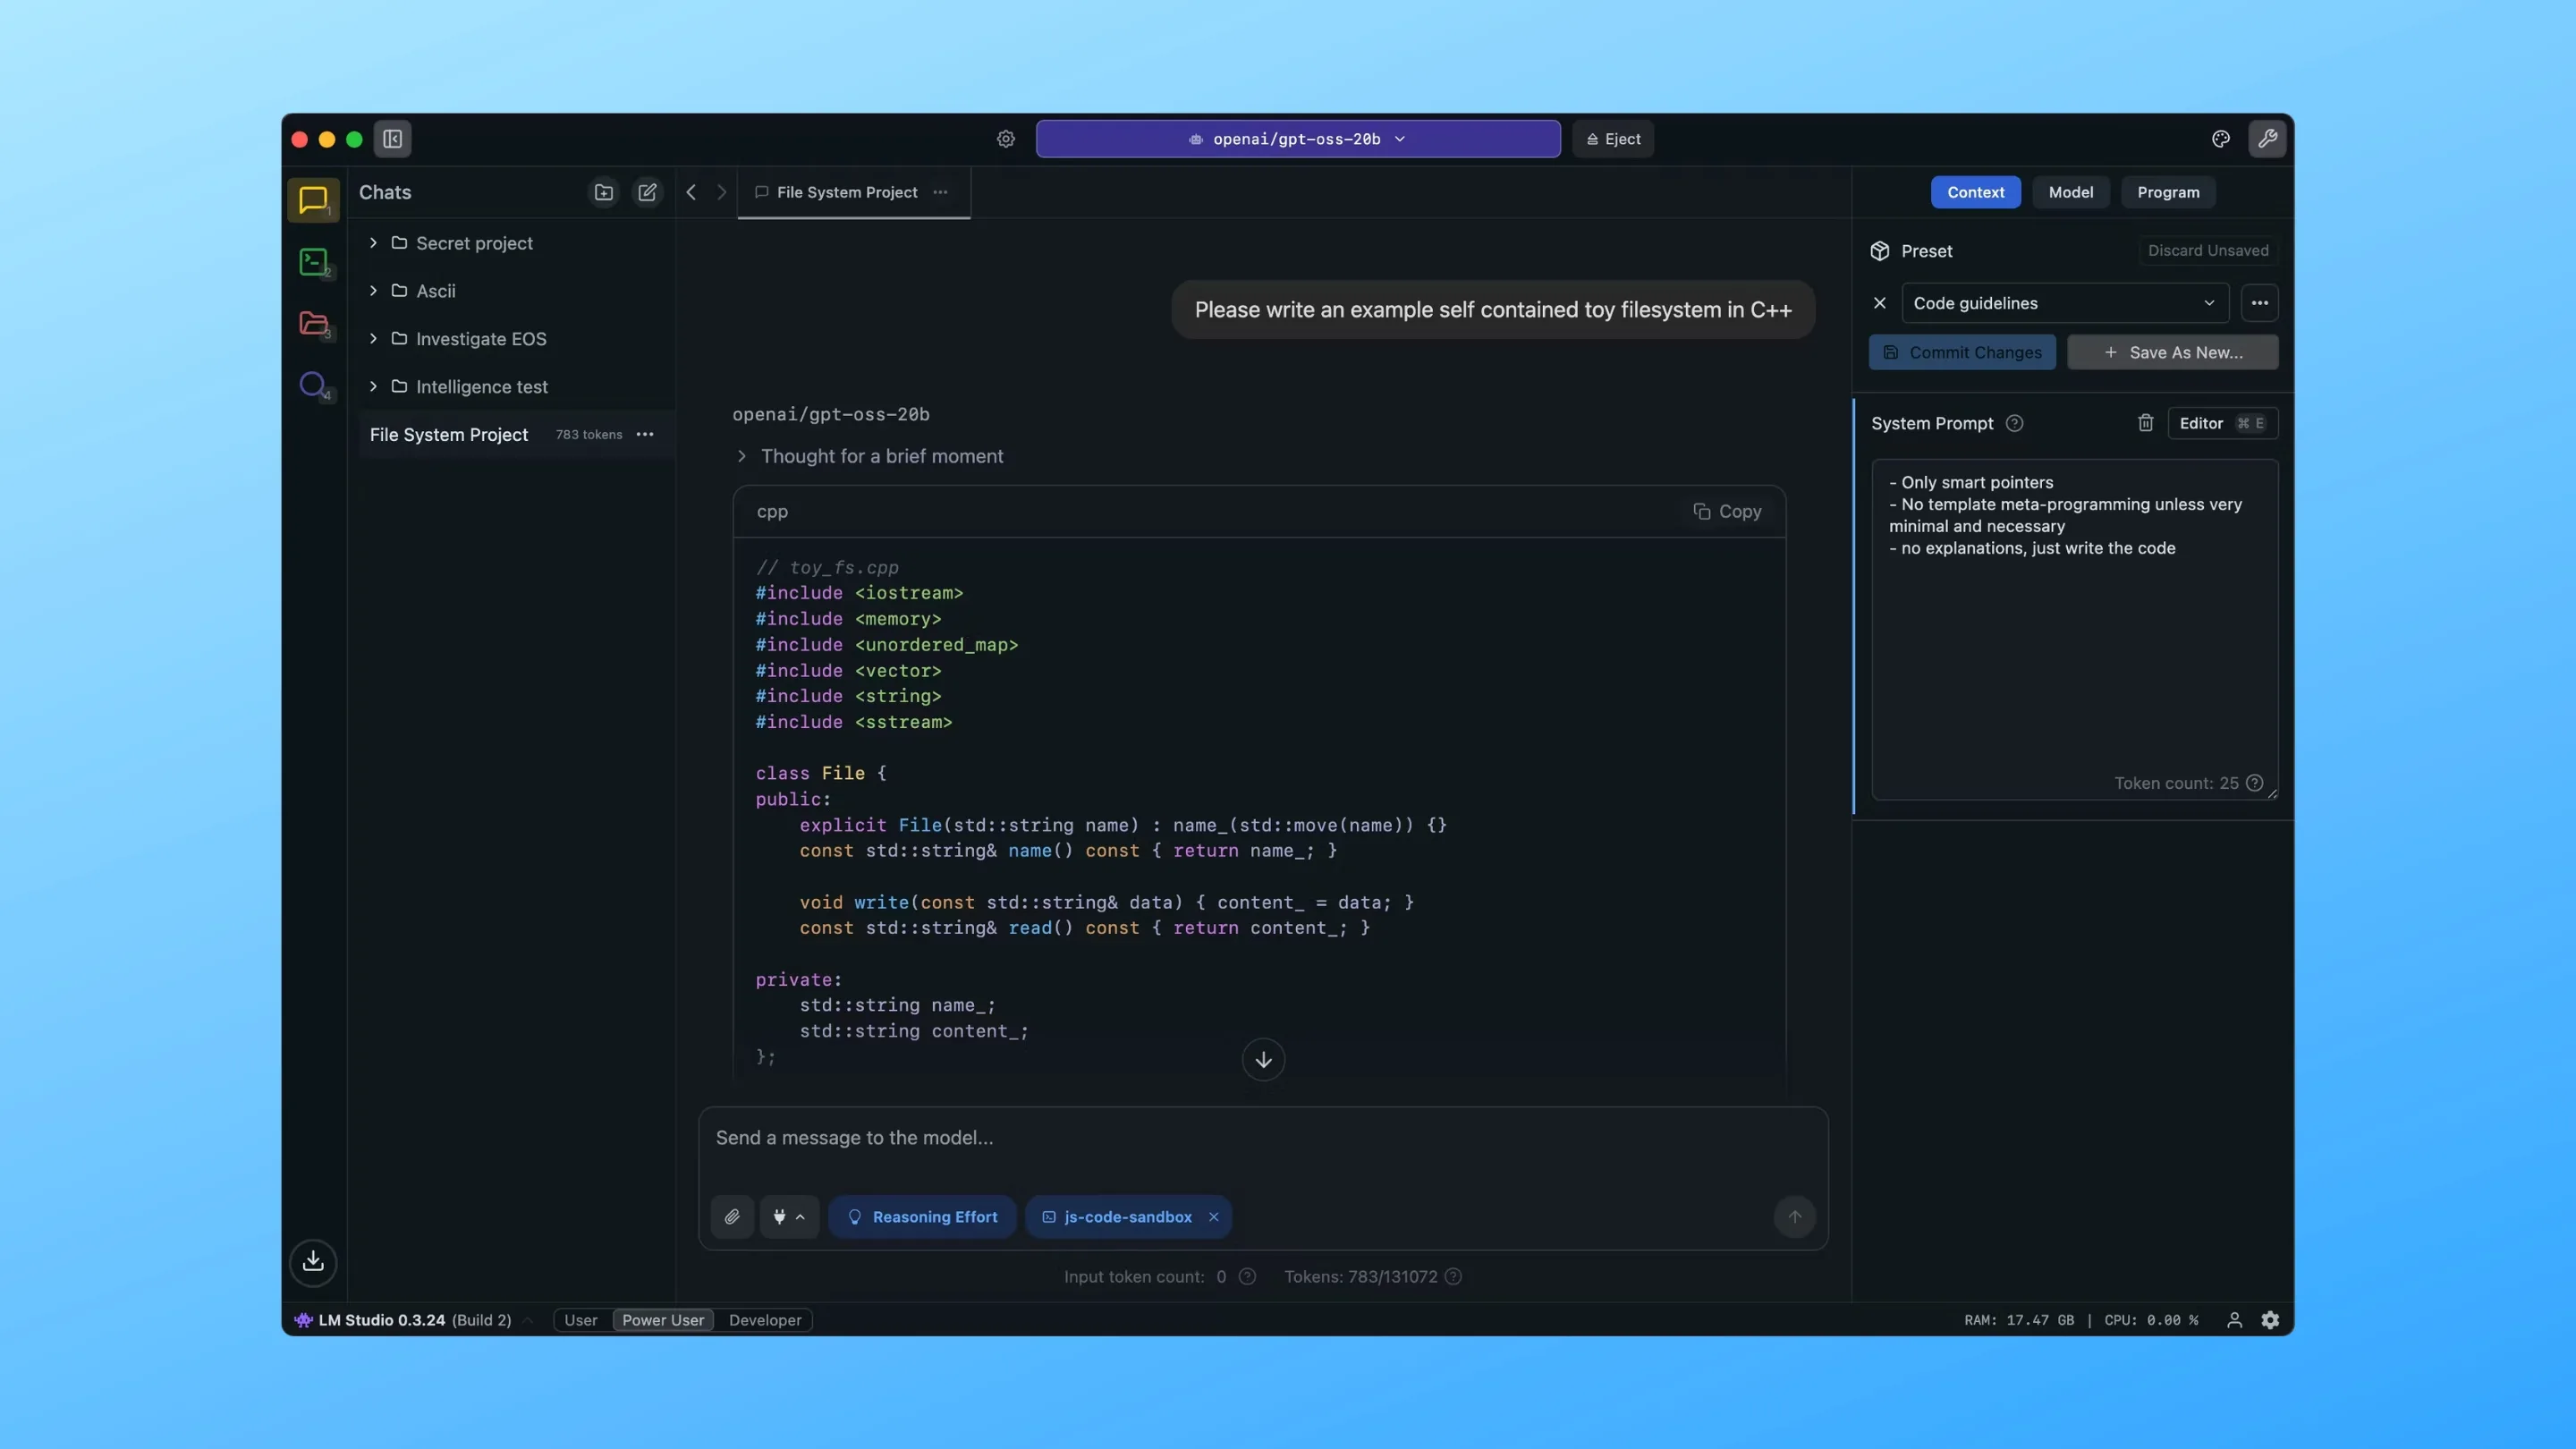Viewport: 2576px width, 1449px height.
Task: Open the Downloads panel icon
Action: [313, 1261]
